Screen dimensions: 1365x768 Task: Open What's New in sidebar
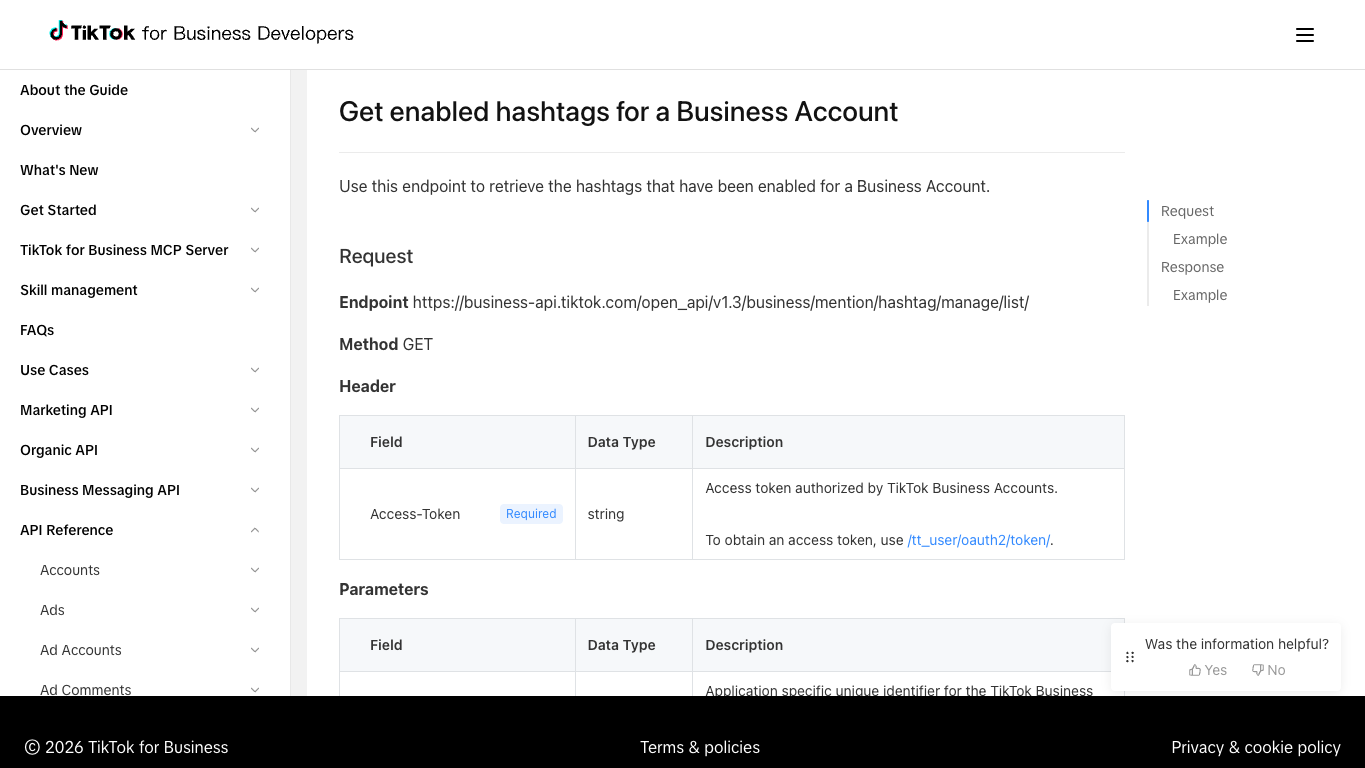59,170
